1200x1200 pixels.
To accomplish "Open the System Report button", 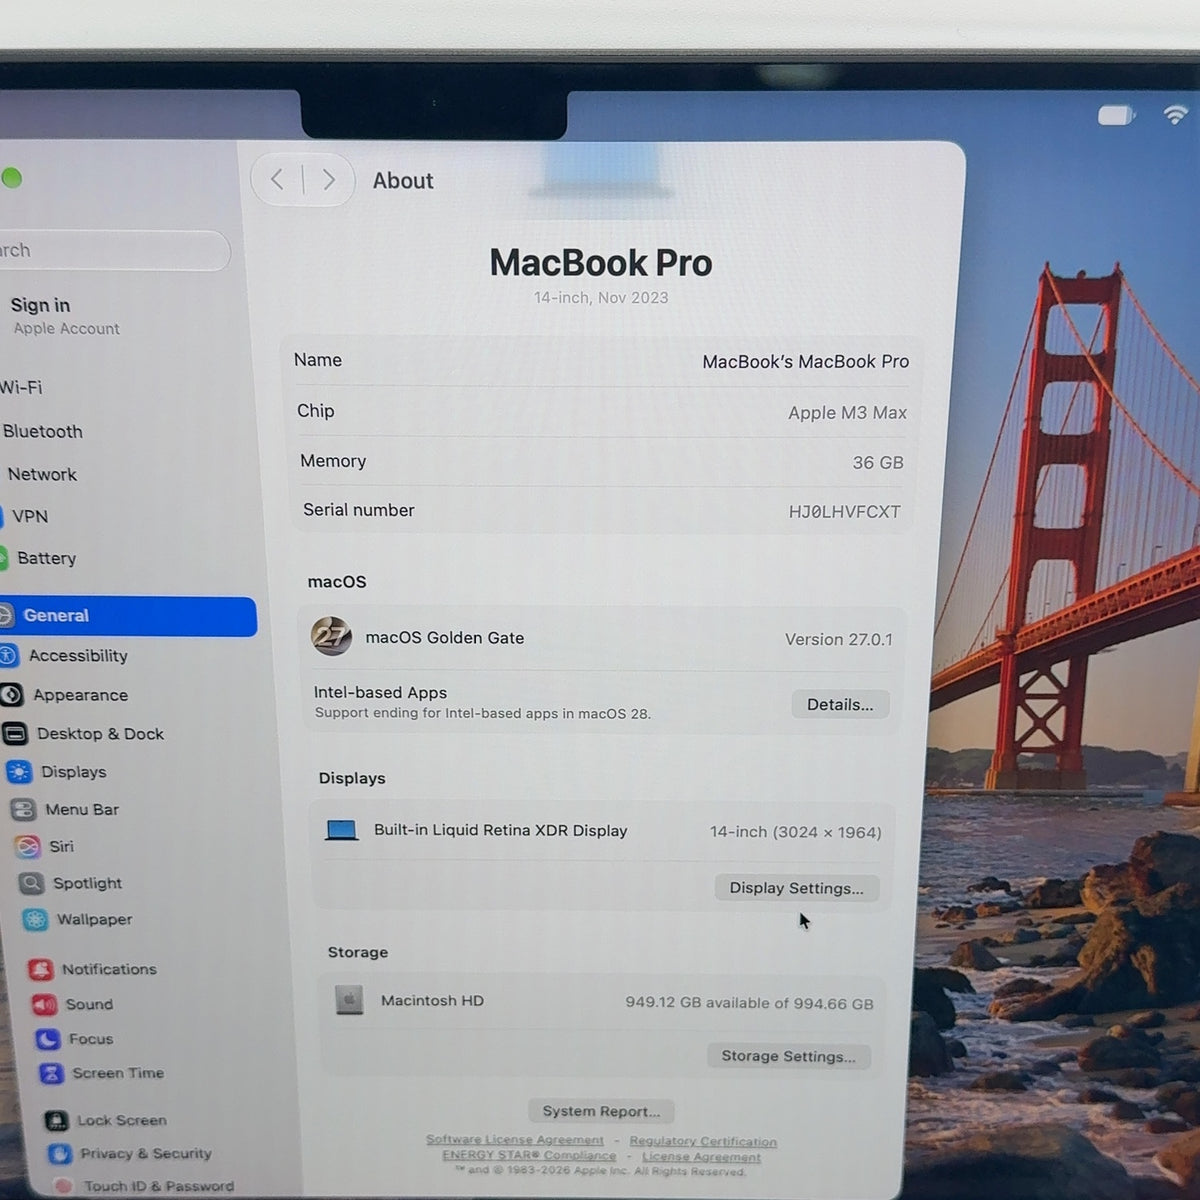I will point(601,1111).
